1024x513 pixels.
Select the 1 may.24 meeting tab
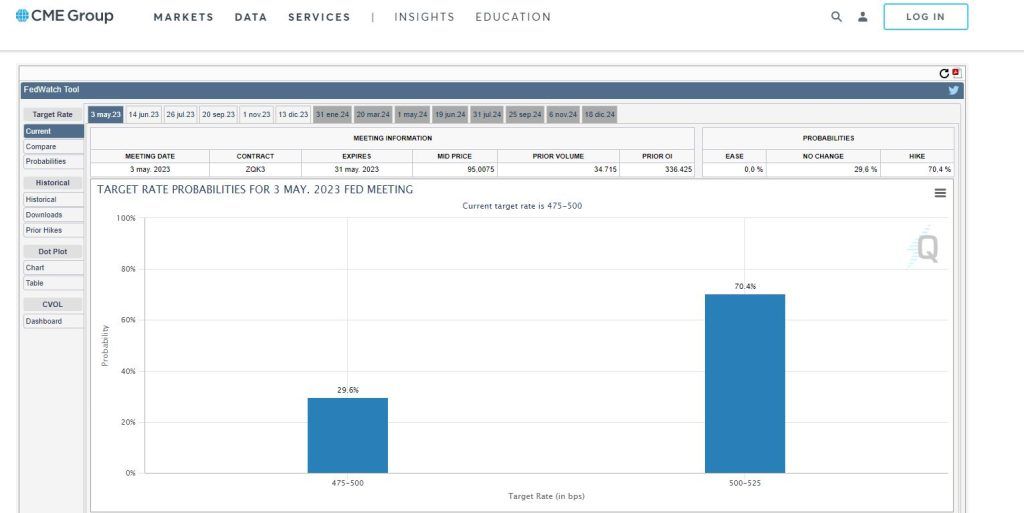[412, 115]
